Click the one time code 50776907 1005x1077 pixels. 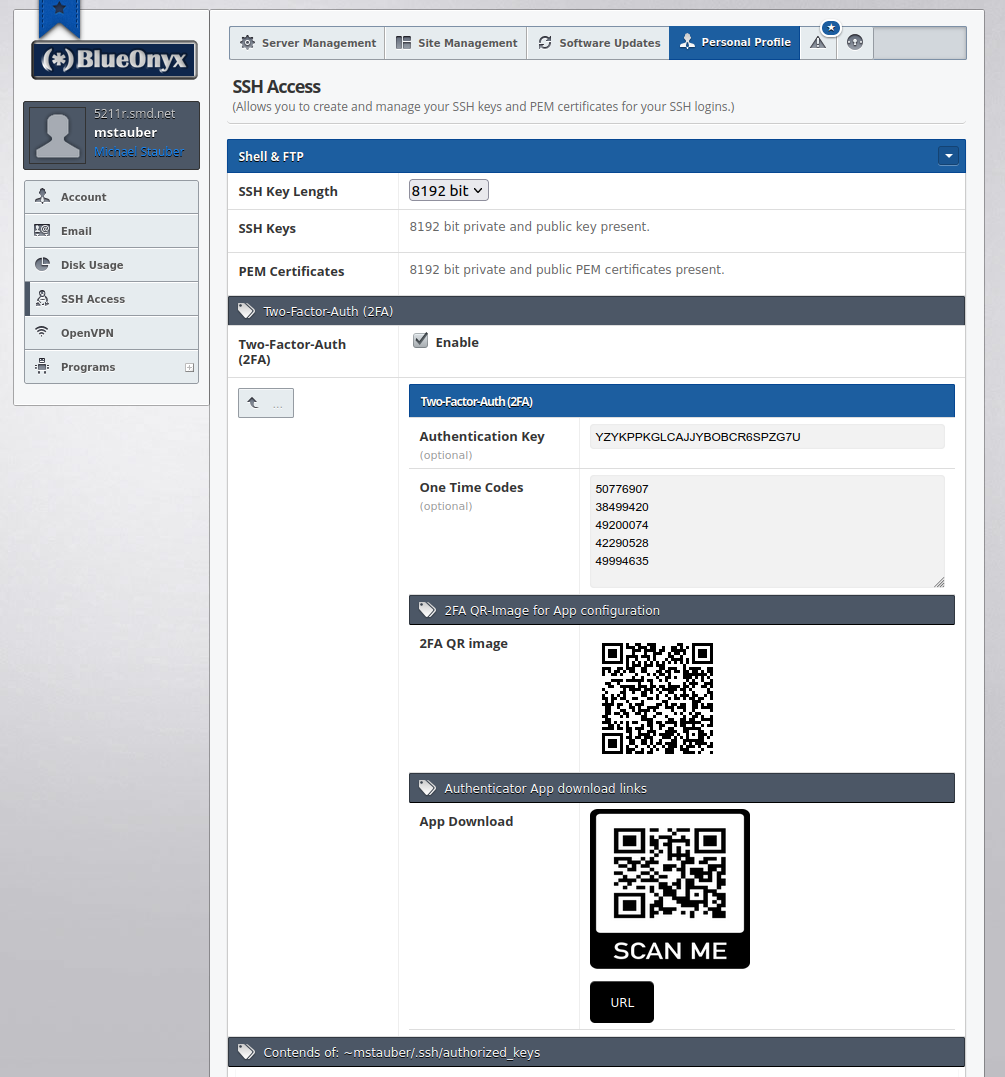(622, 489)
